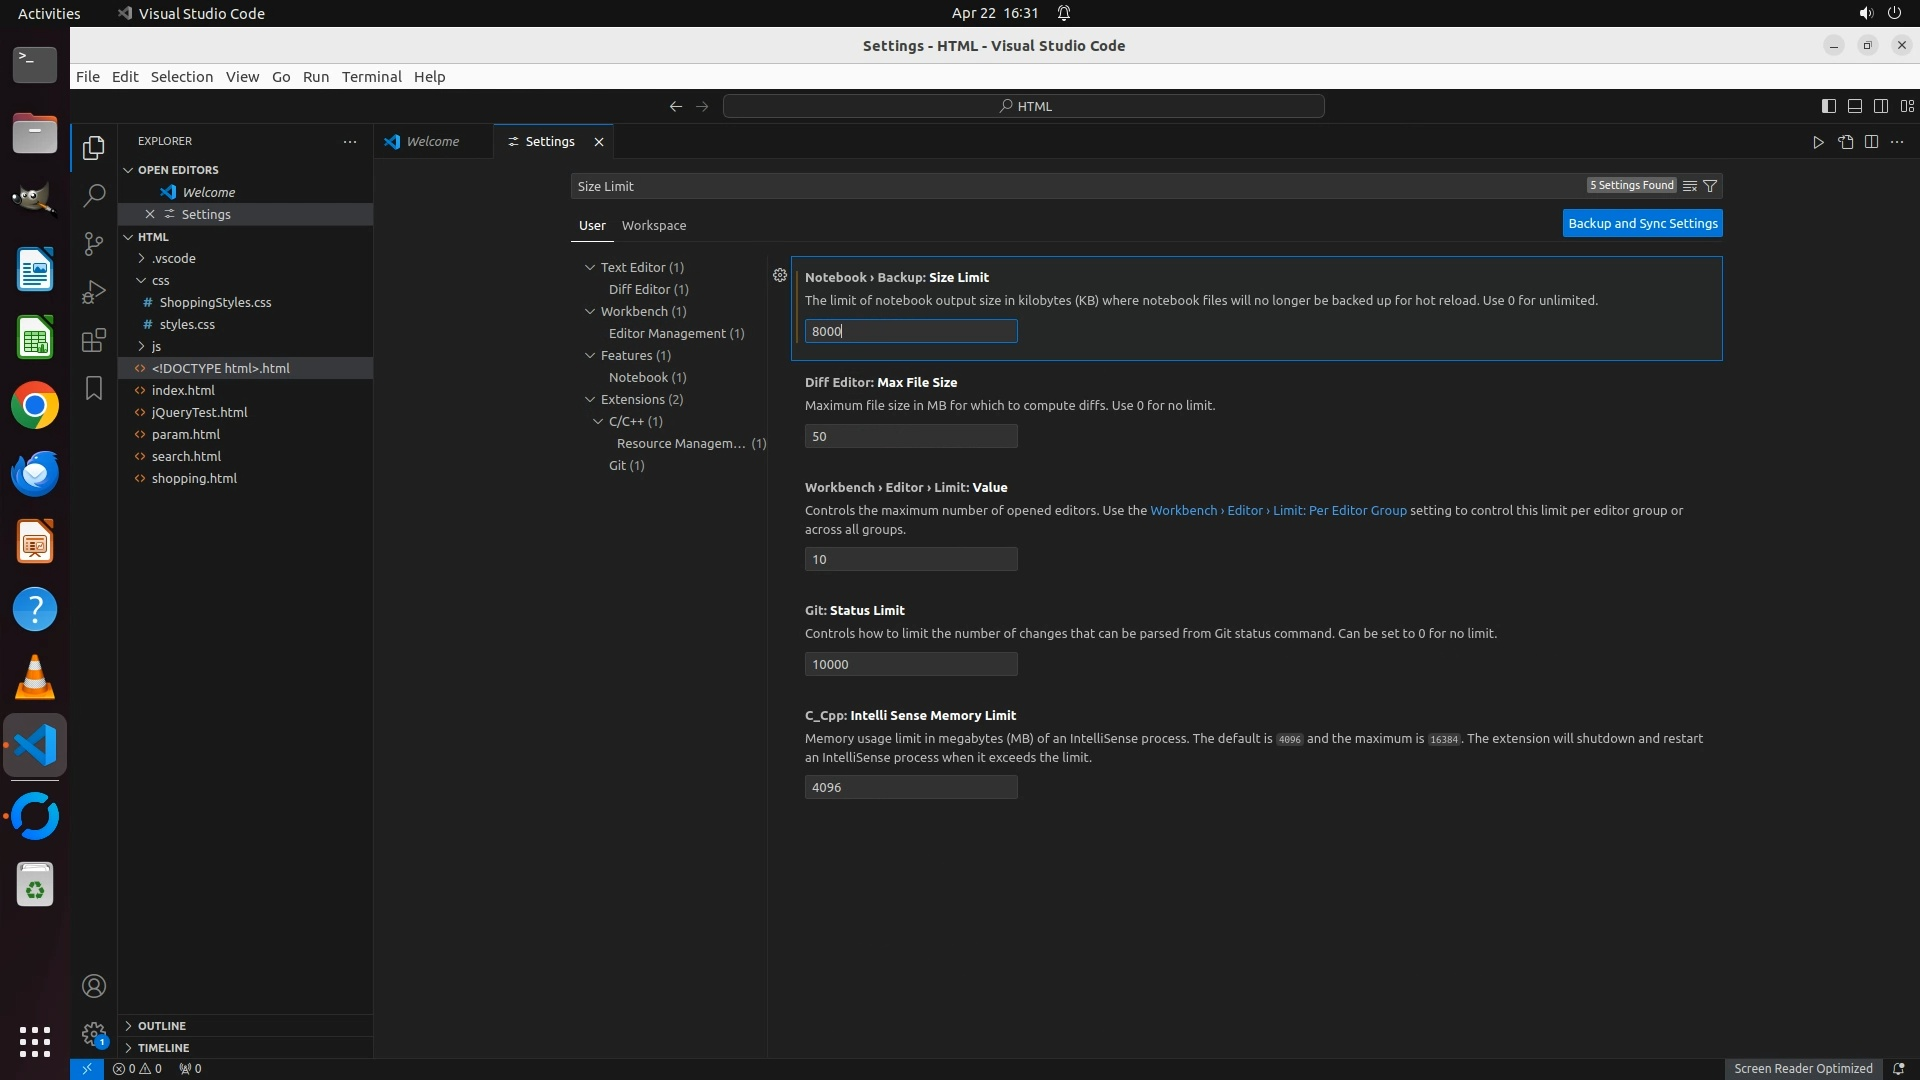Toggle primary side bar layout icon

pos(1828,106)
